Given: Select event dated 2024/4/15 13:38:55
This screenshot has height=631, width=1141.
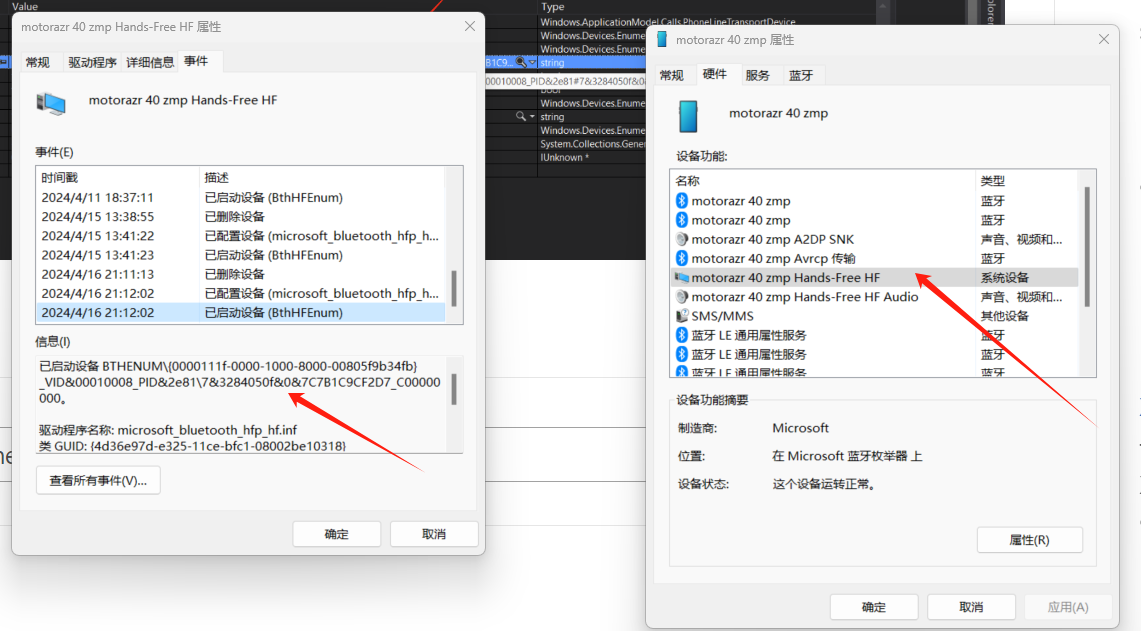Looking at the screenshot, I should point(240,217).
